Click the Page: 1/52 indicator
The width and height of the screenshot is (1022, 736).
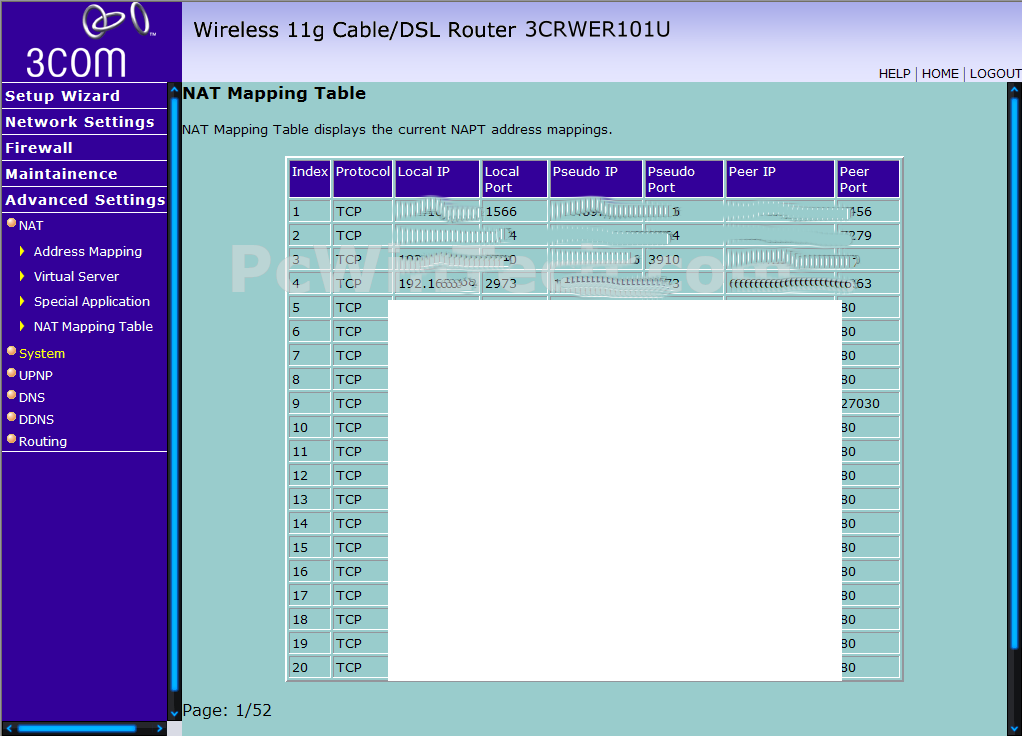pyautogui.click(x=227, y=710)
